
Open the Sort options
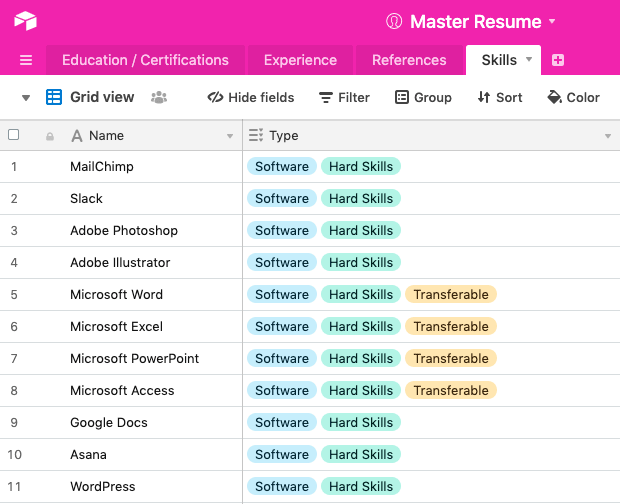coord(500,97)
